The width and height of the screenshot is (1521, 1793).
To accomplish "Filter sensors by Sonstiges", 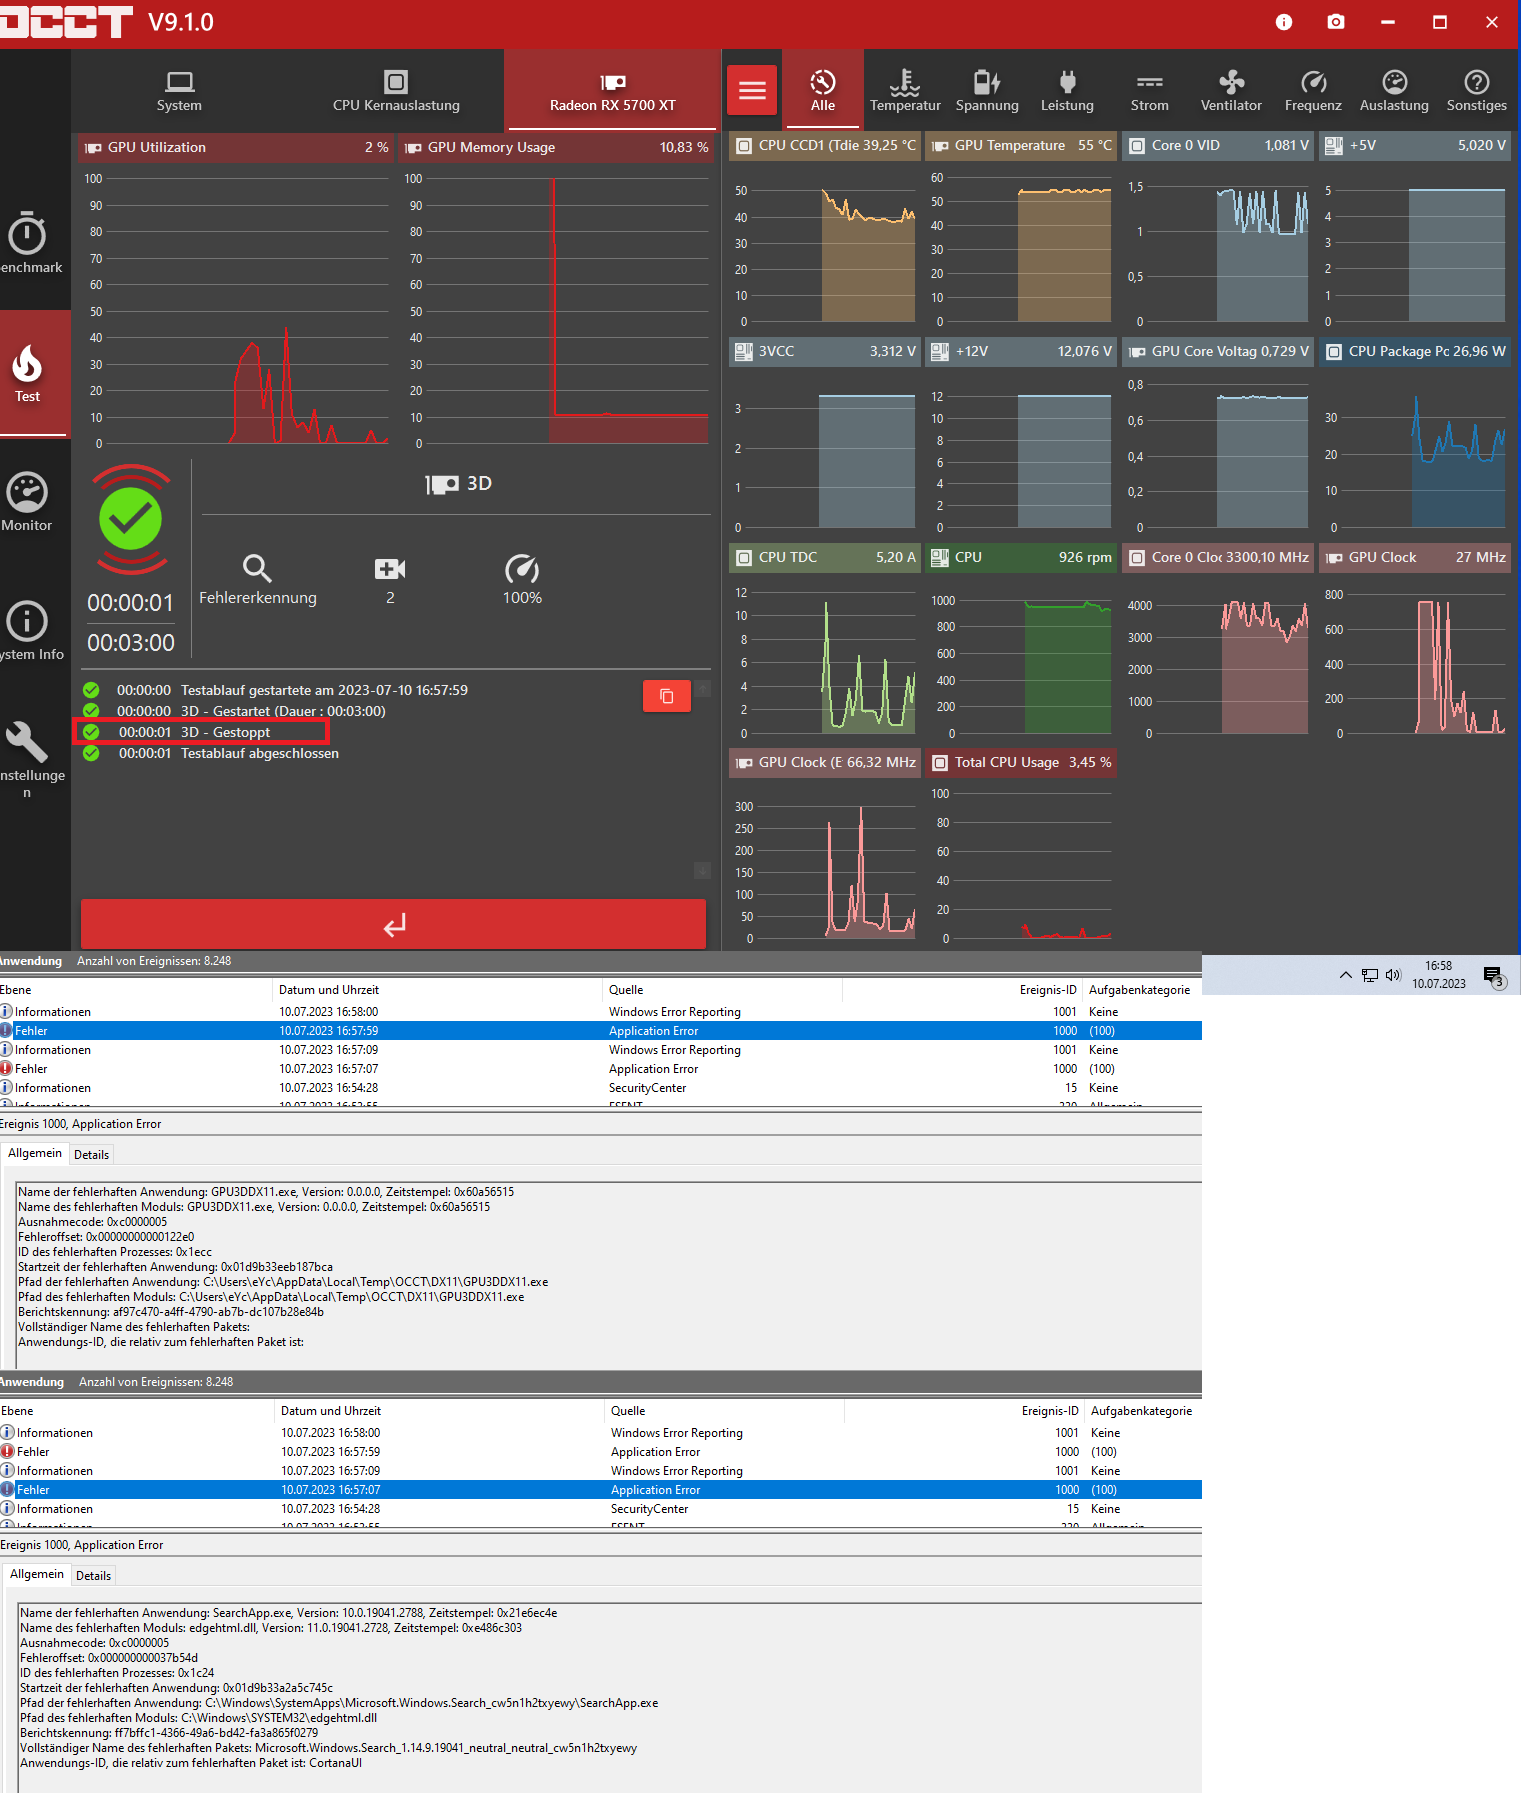I will 1476,91.
